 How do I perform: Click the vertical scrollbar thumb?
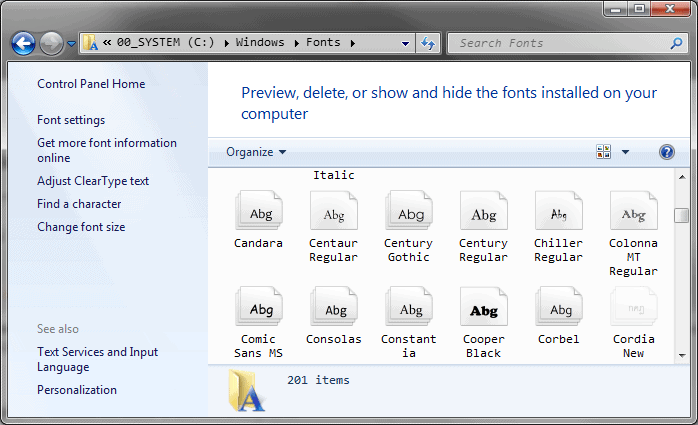coord(682,215)
